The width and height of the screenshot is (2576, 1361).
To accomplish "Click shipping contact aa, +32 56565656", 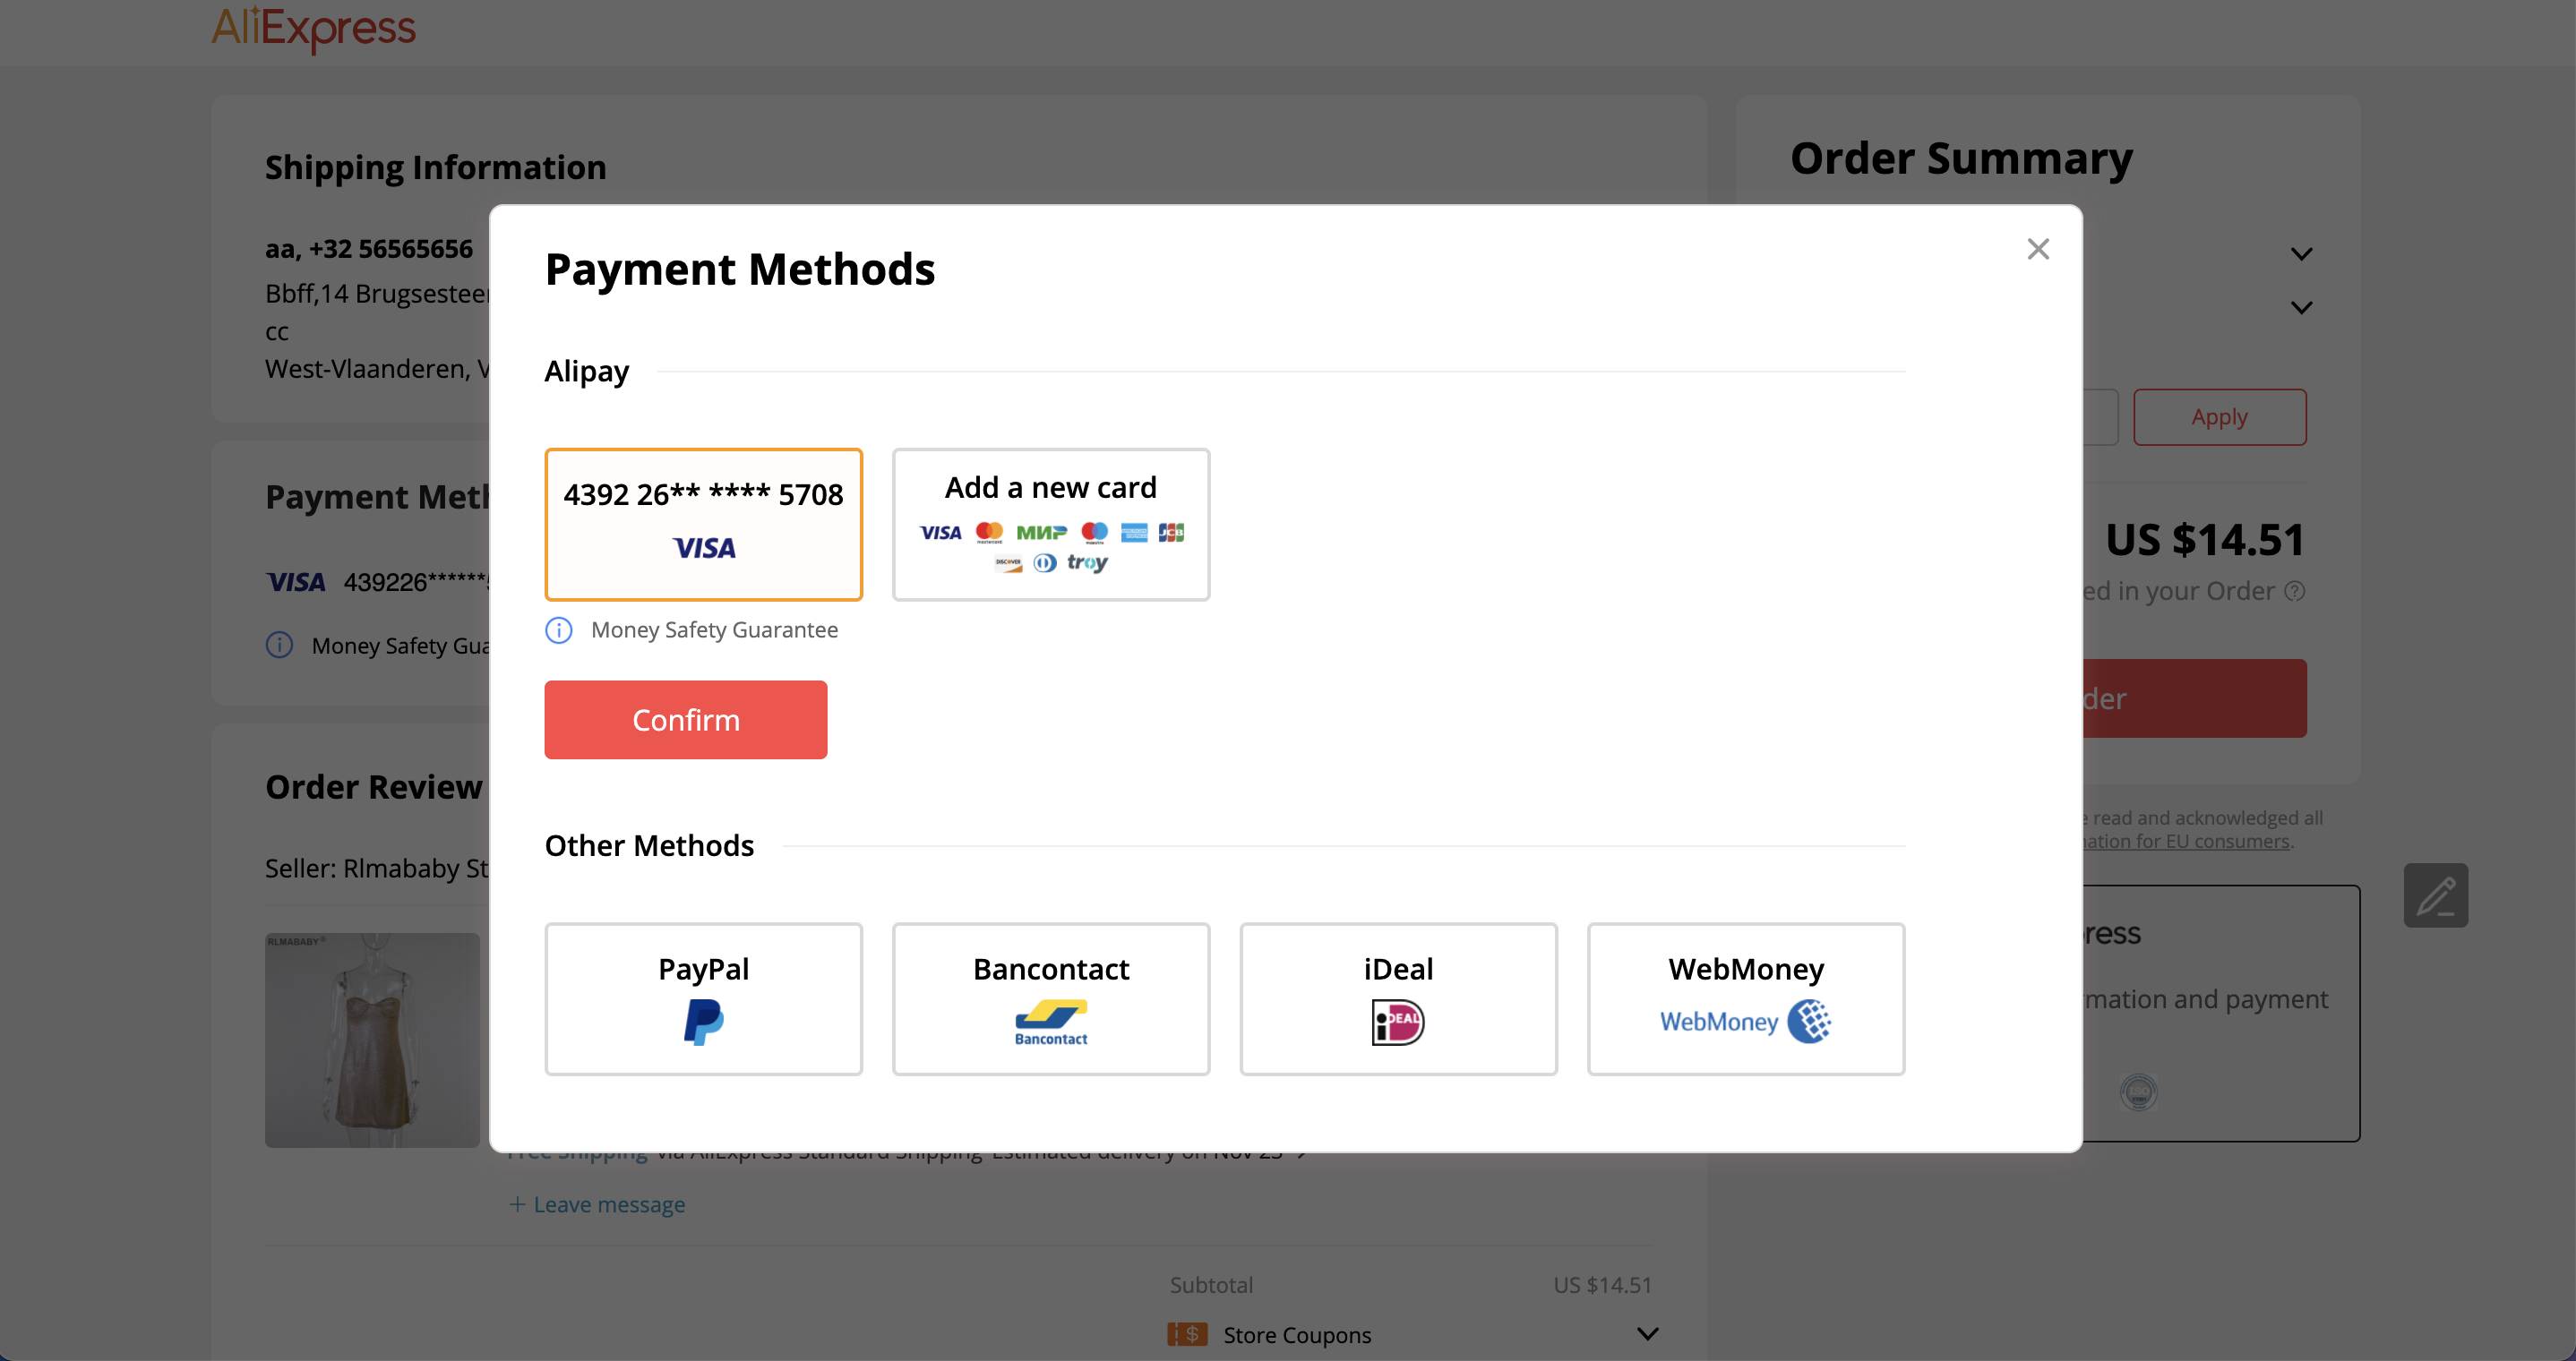I will coord(368,249).
